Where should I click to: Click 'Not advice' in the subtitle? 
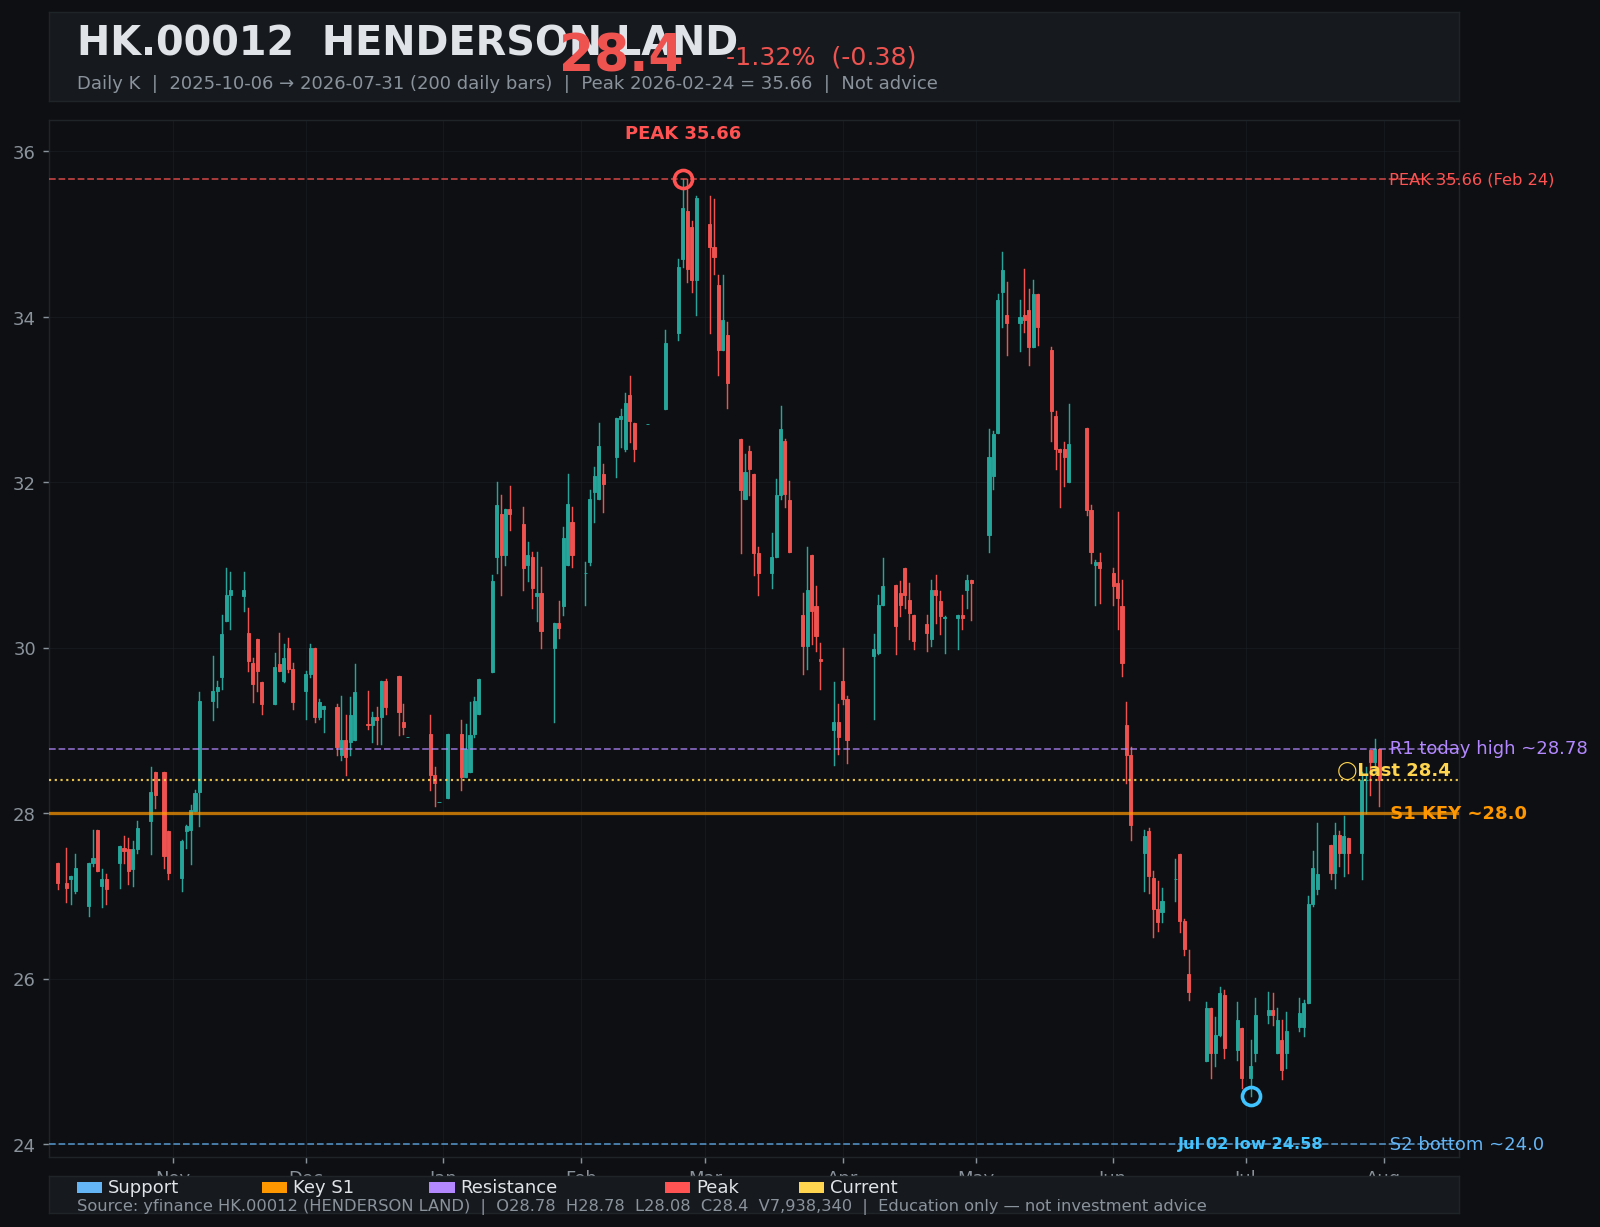(x=889, y=83)
